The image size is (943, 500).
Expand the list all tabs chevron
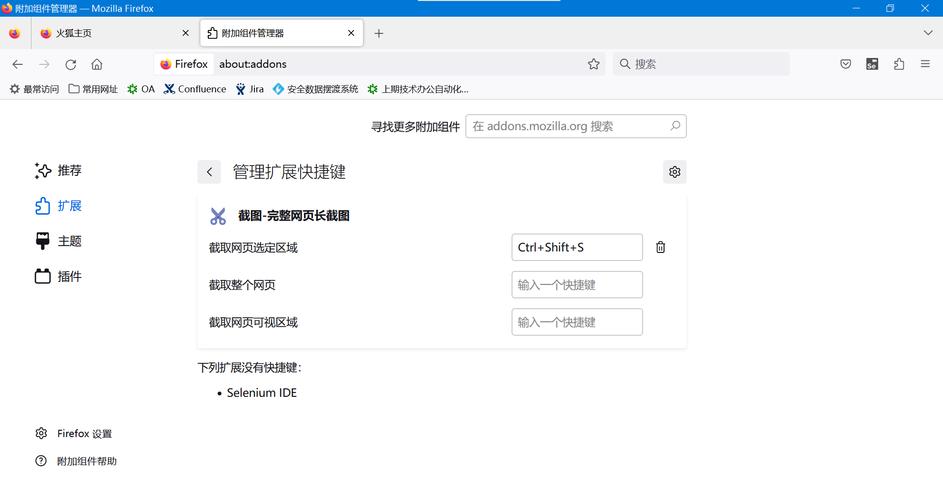927,33
